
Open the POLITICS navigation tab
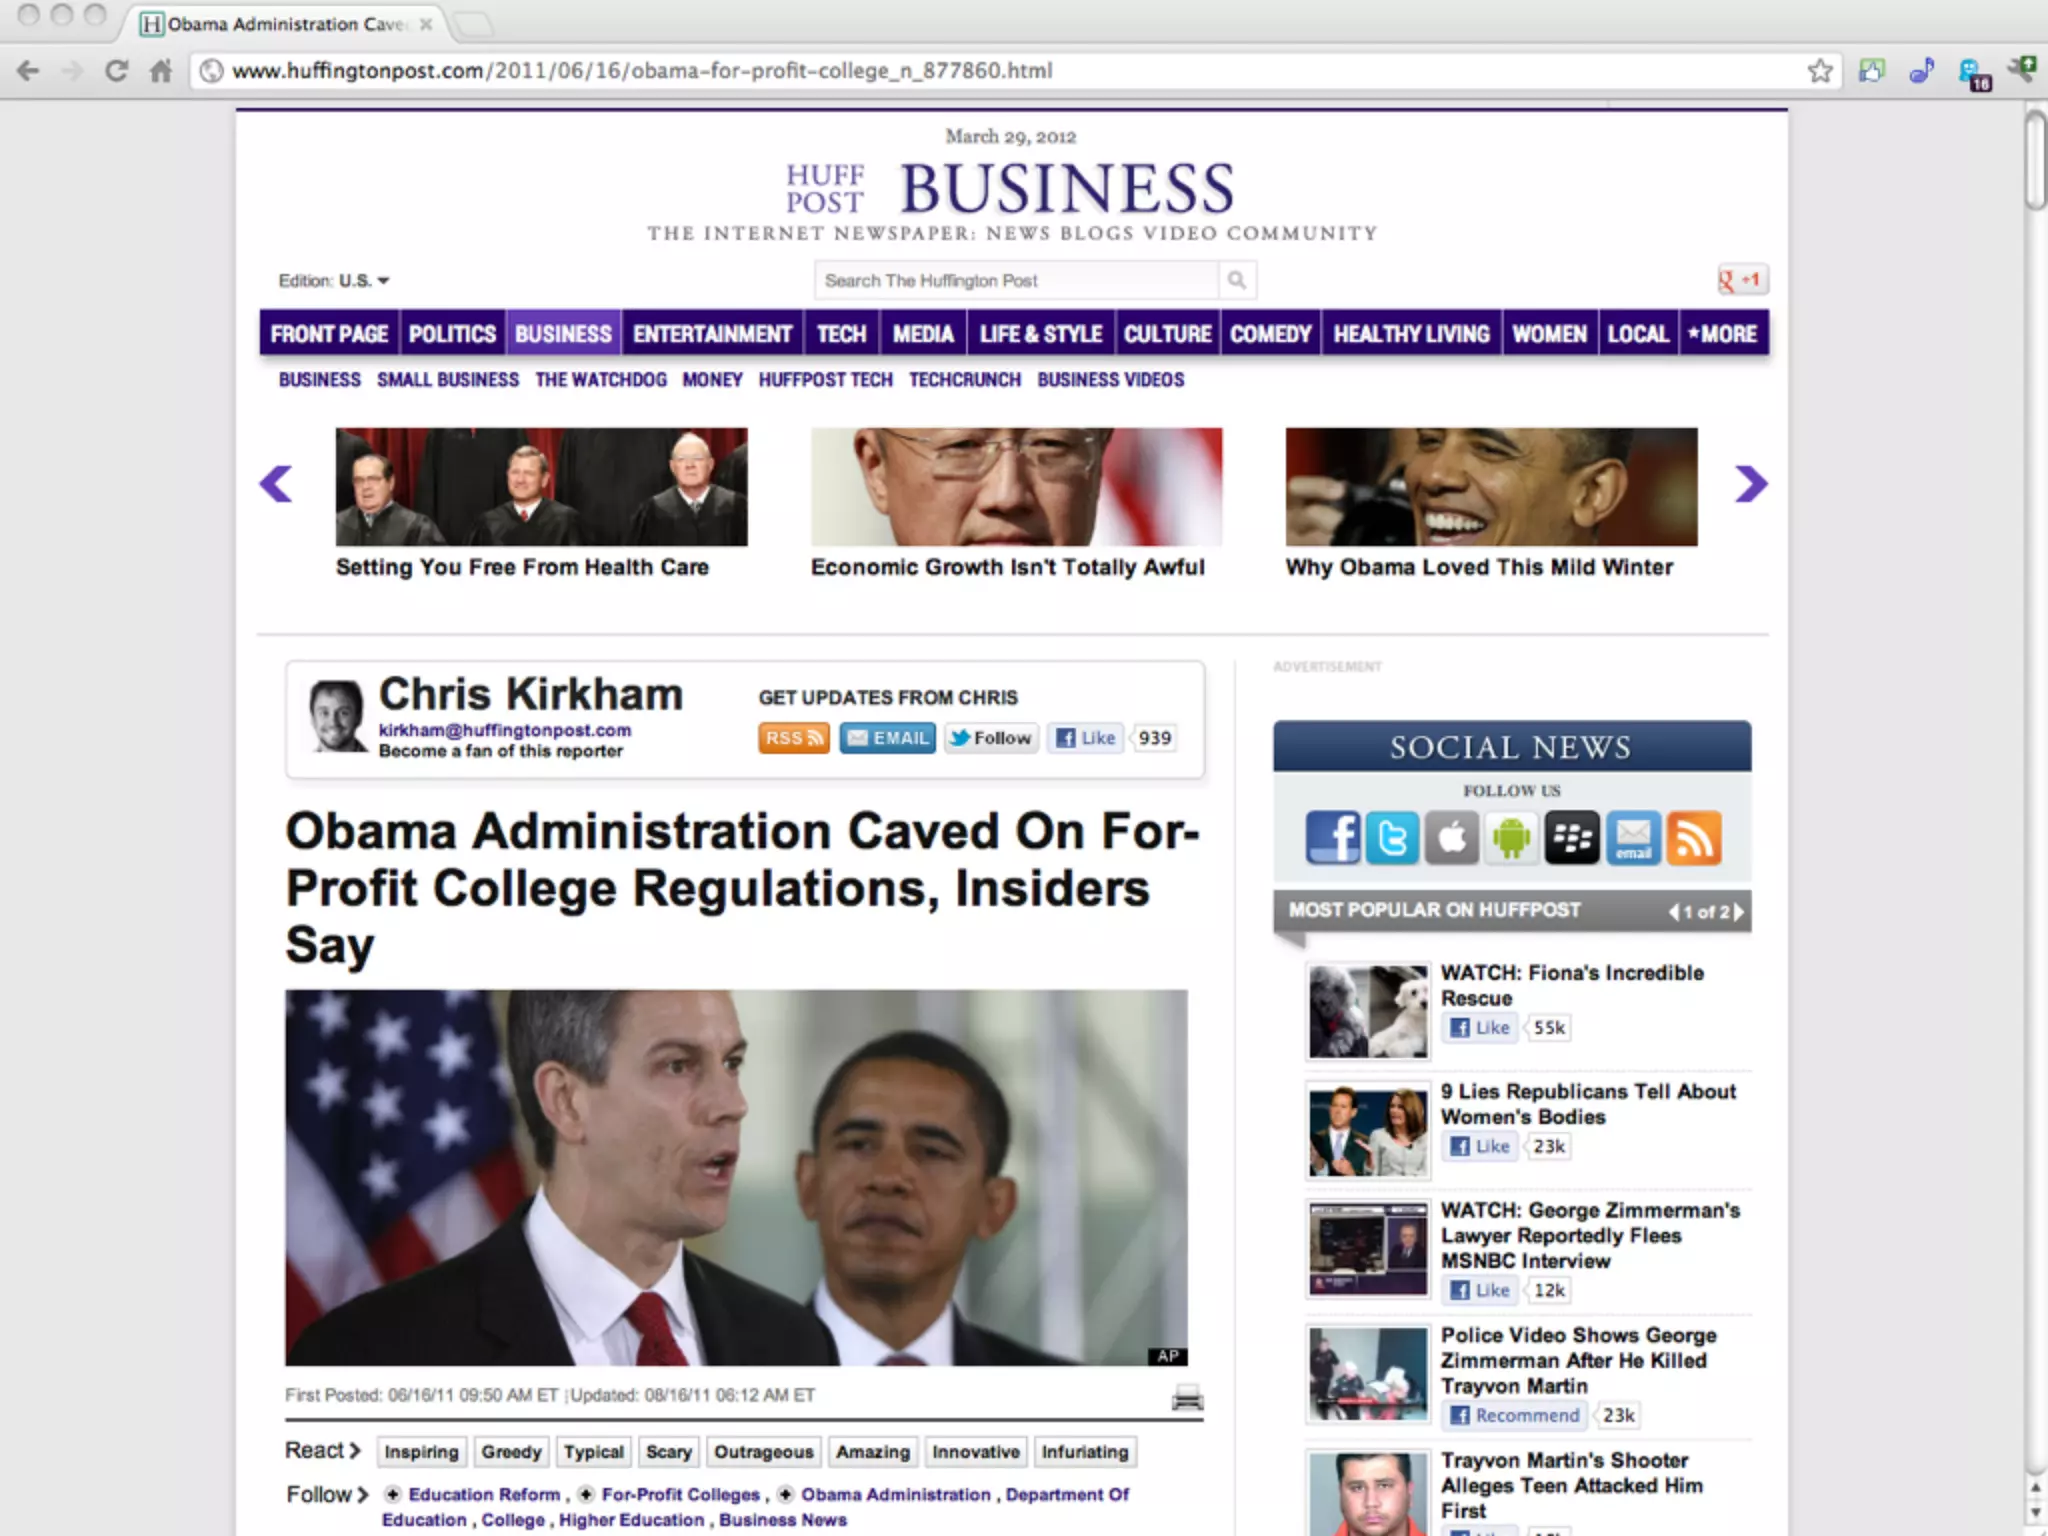point(452,334)
